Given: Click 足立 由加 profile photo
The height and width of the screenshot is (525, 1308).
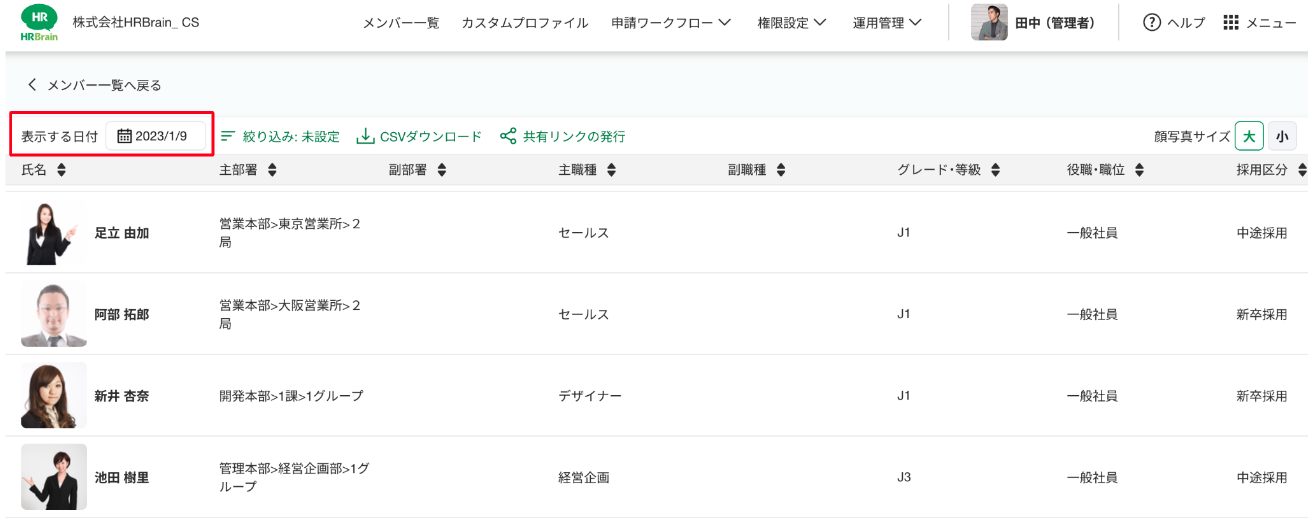Looking at the screenshot, I should pos(53,233).
